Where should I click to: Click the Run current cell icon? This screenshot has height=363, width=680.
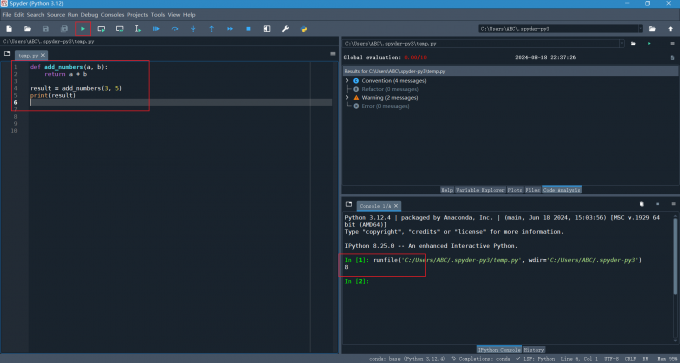(x=101, y=29)
